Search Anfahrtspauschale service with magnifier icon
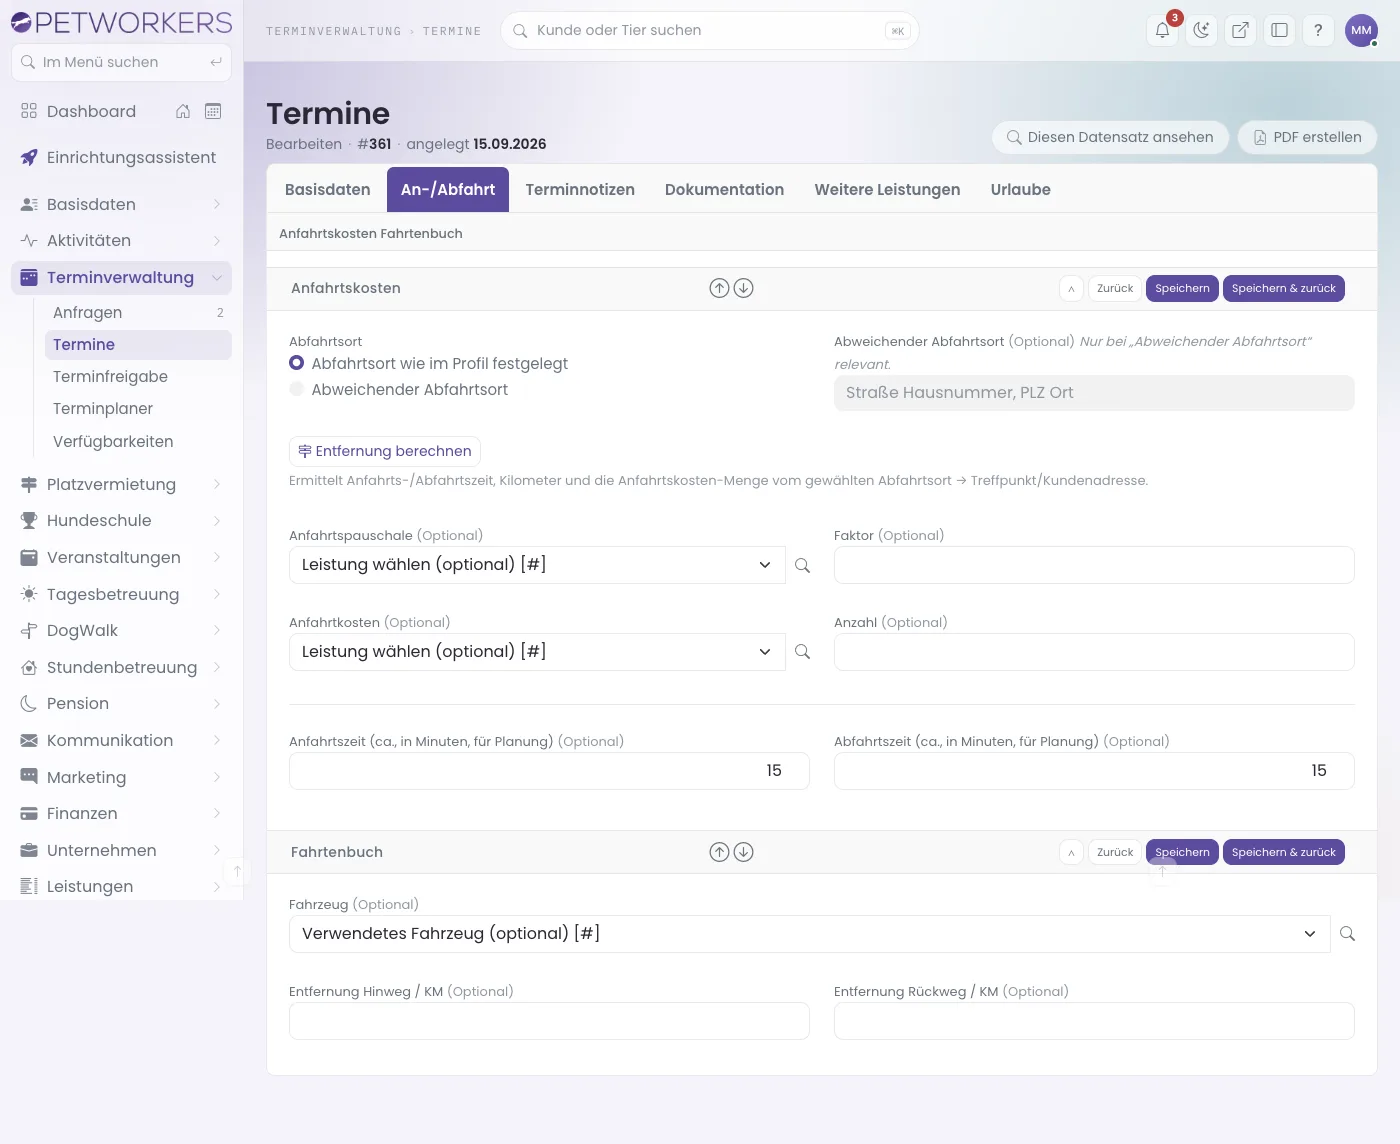The height and width of the screenshot is (1144, 1400). coord(802,565)
